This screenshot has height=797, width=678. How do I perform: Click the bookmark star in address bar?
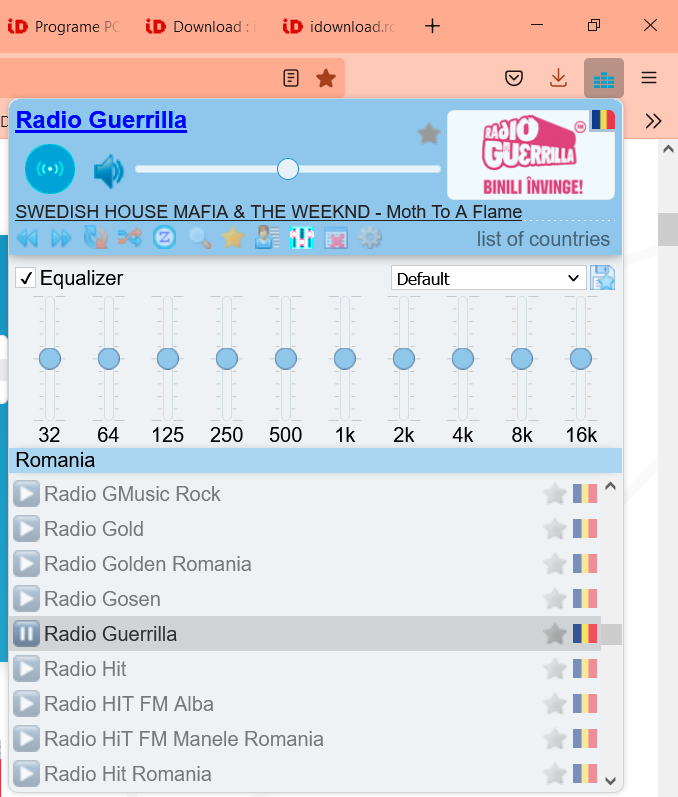click(x=326, y=78)
